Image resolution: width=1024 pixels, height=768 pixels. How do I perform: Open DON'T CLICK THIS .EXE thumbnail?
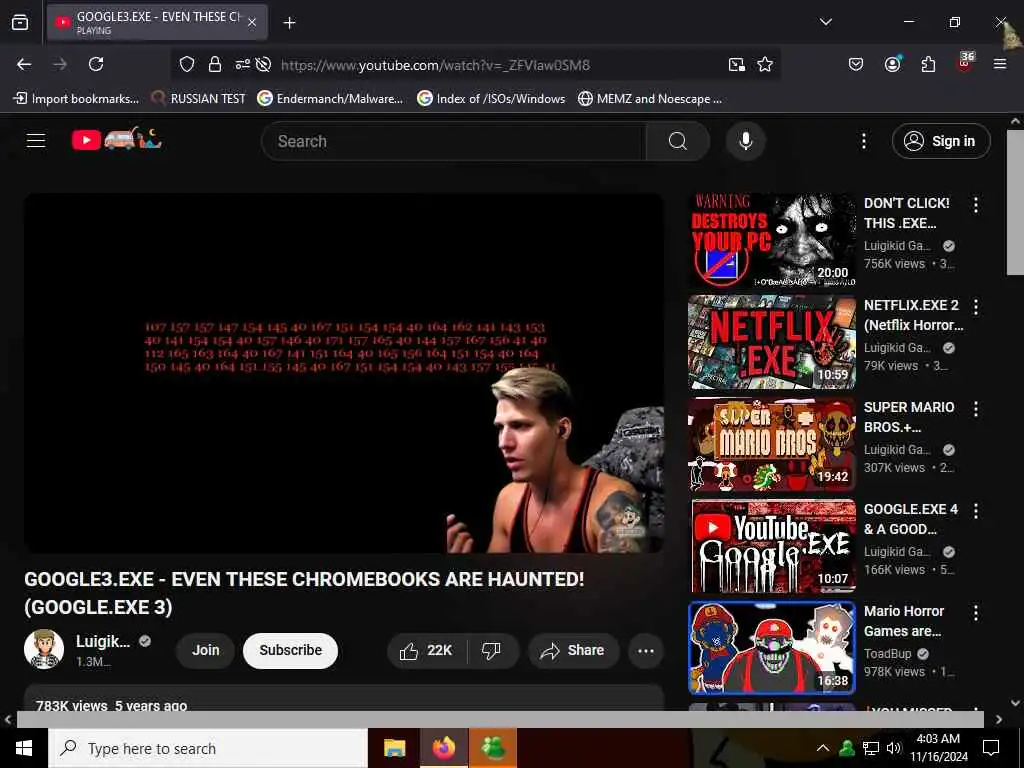[772, 240]
